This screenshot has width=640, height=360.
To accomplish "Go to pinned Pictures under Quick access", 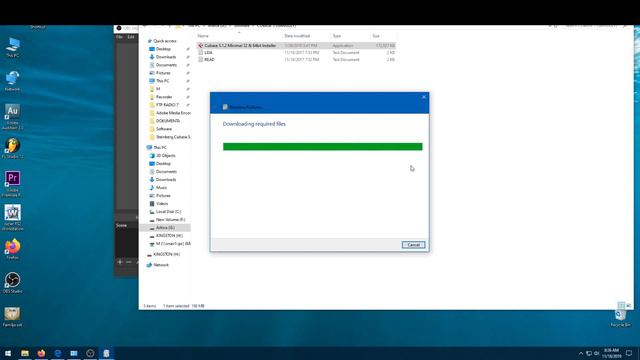I will tap(163, 73).
